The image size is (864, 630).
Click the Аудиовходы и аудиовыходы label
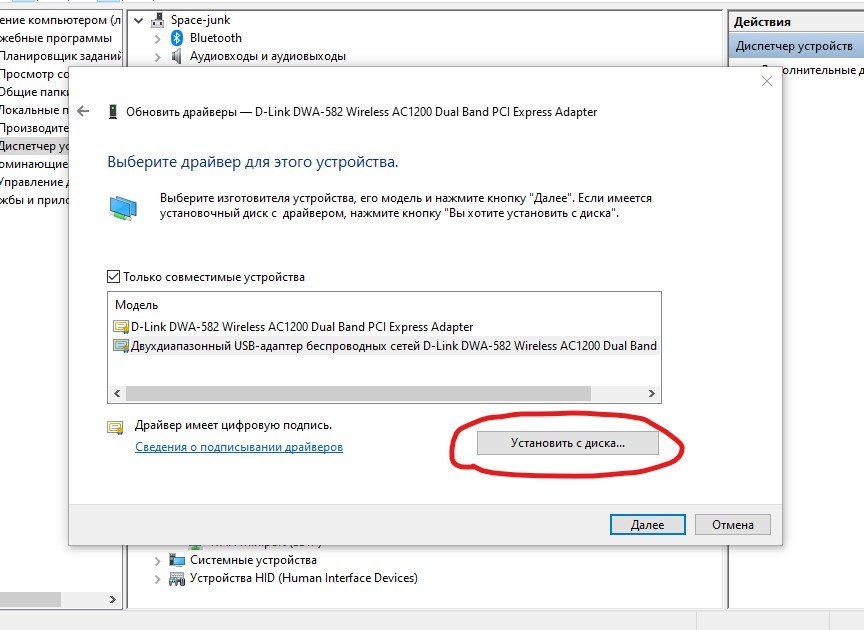tap(268, 56)
